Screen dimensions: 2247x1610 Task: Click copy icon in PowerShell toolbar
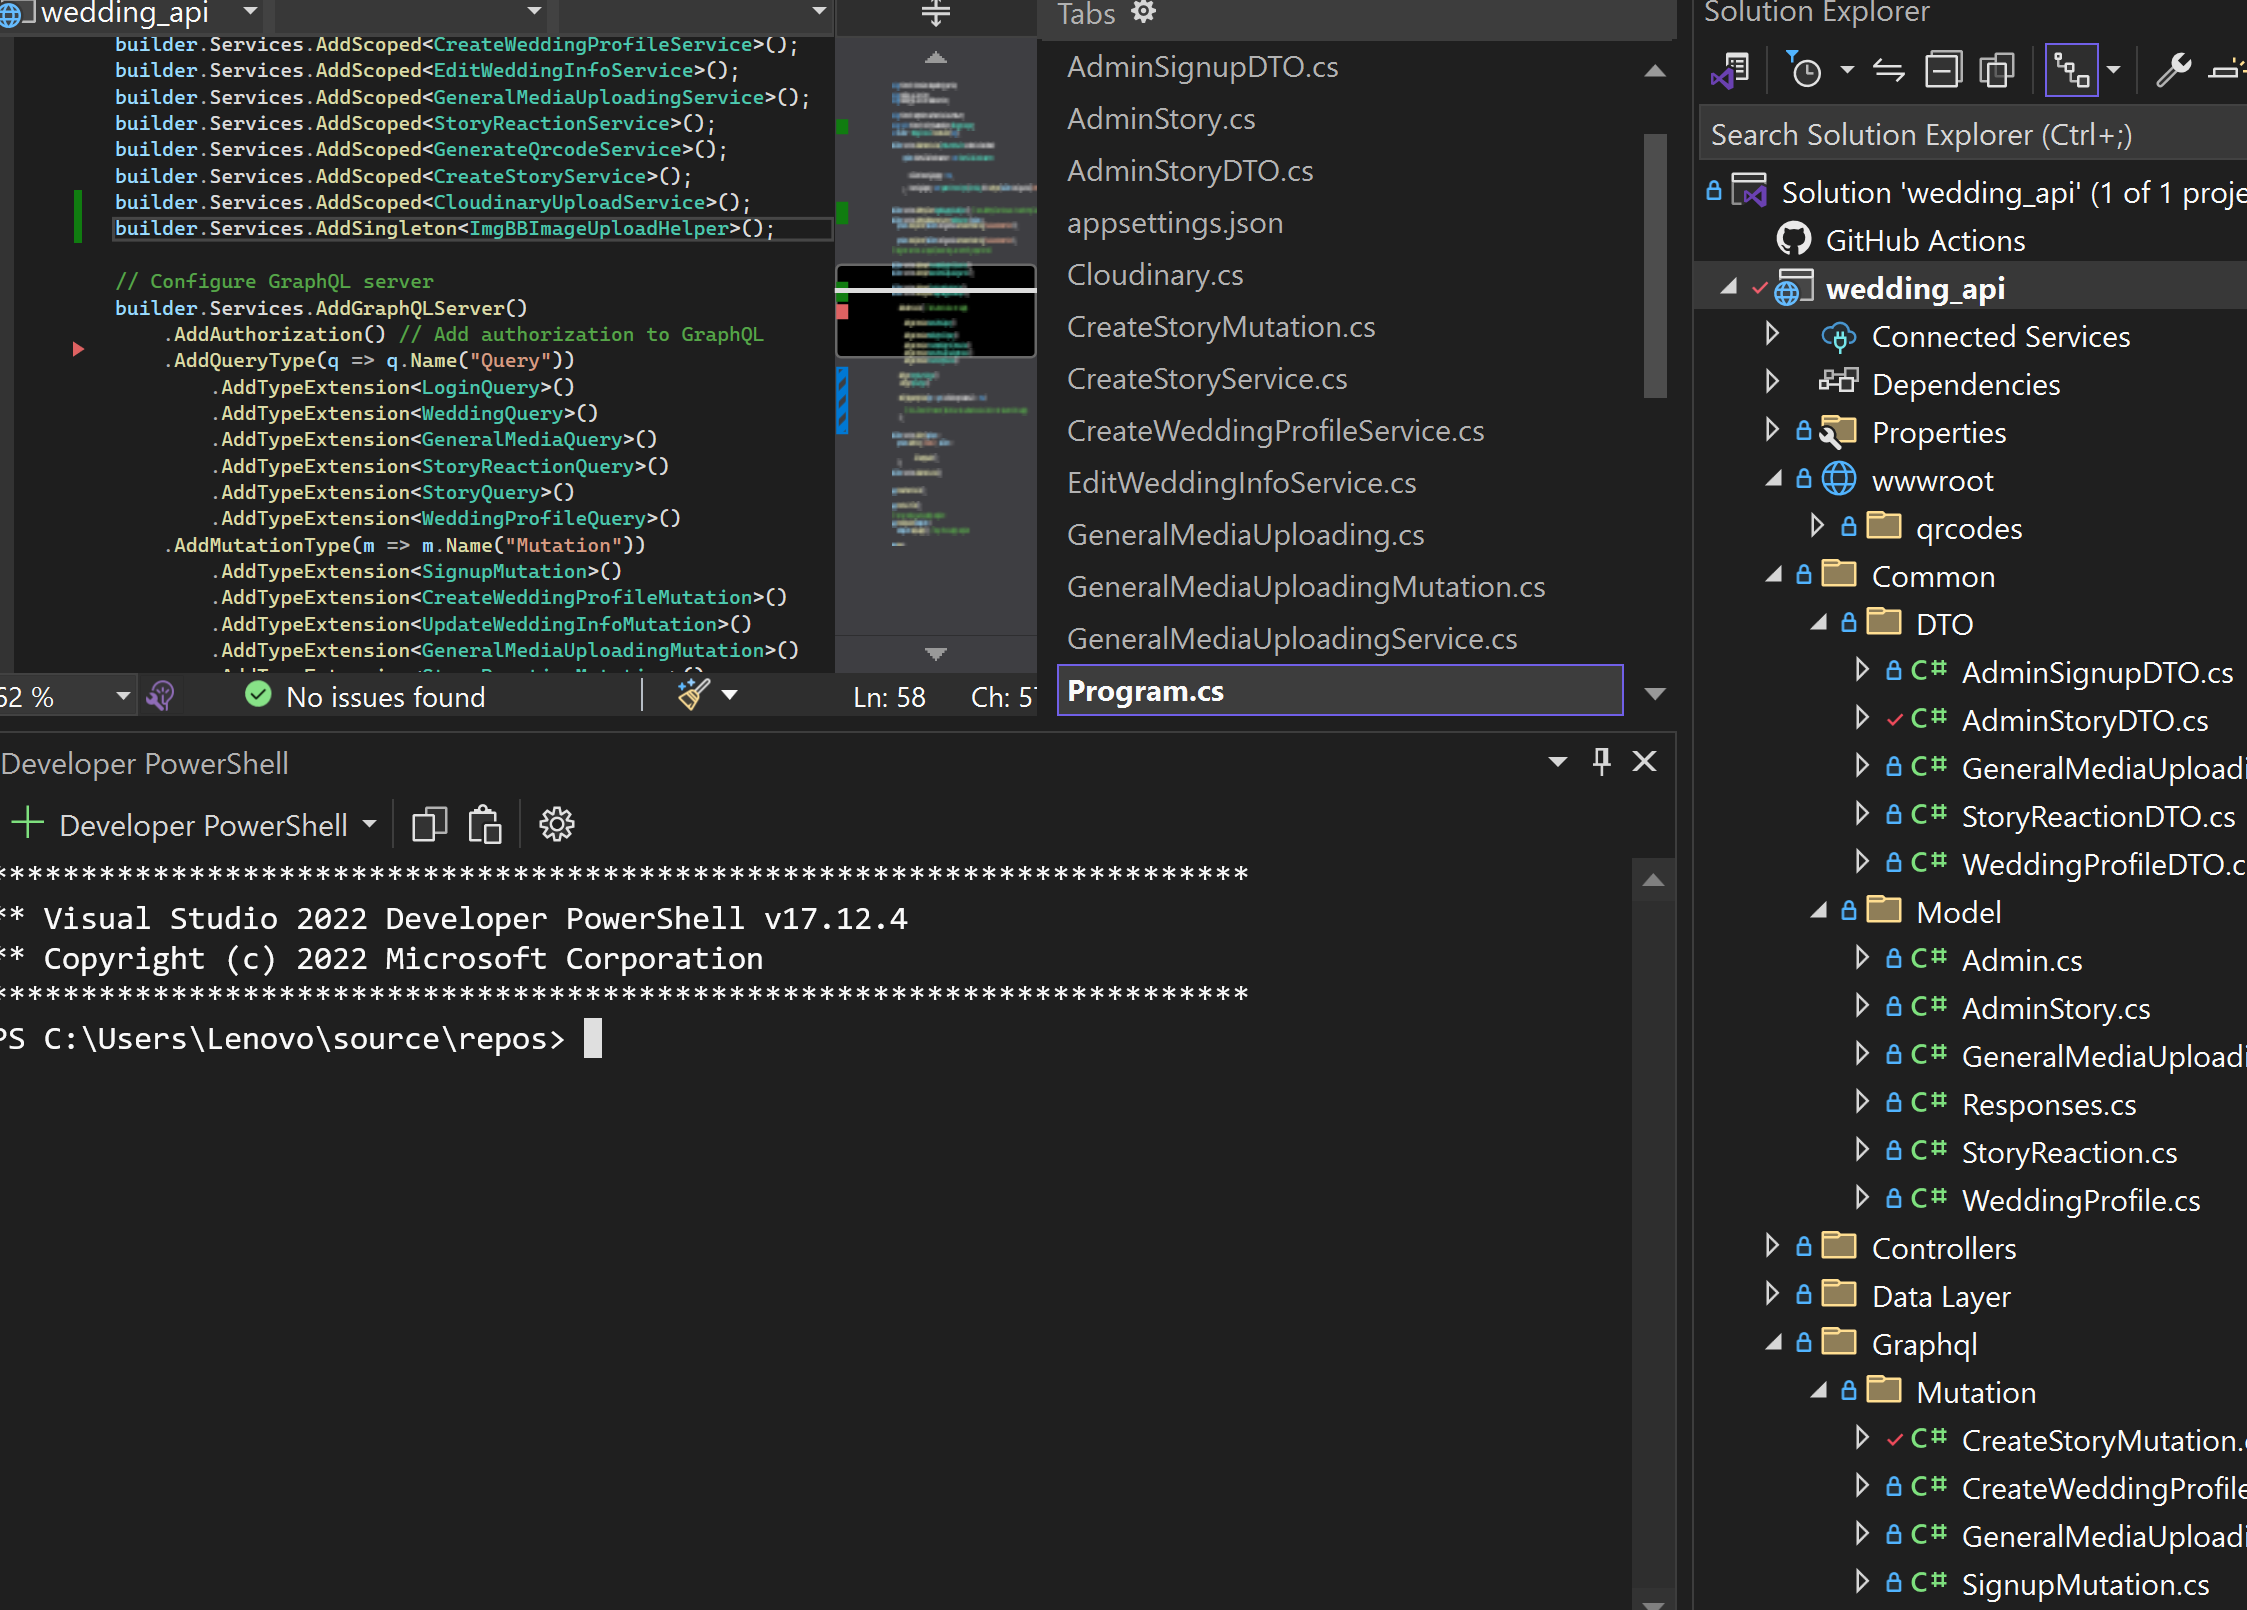(429, 825)
